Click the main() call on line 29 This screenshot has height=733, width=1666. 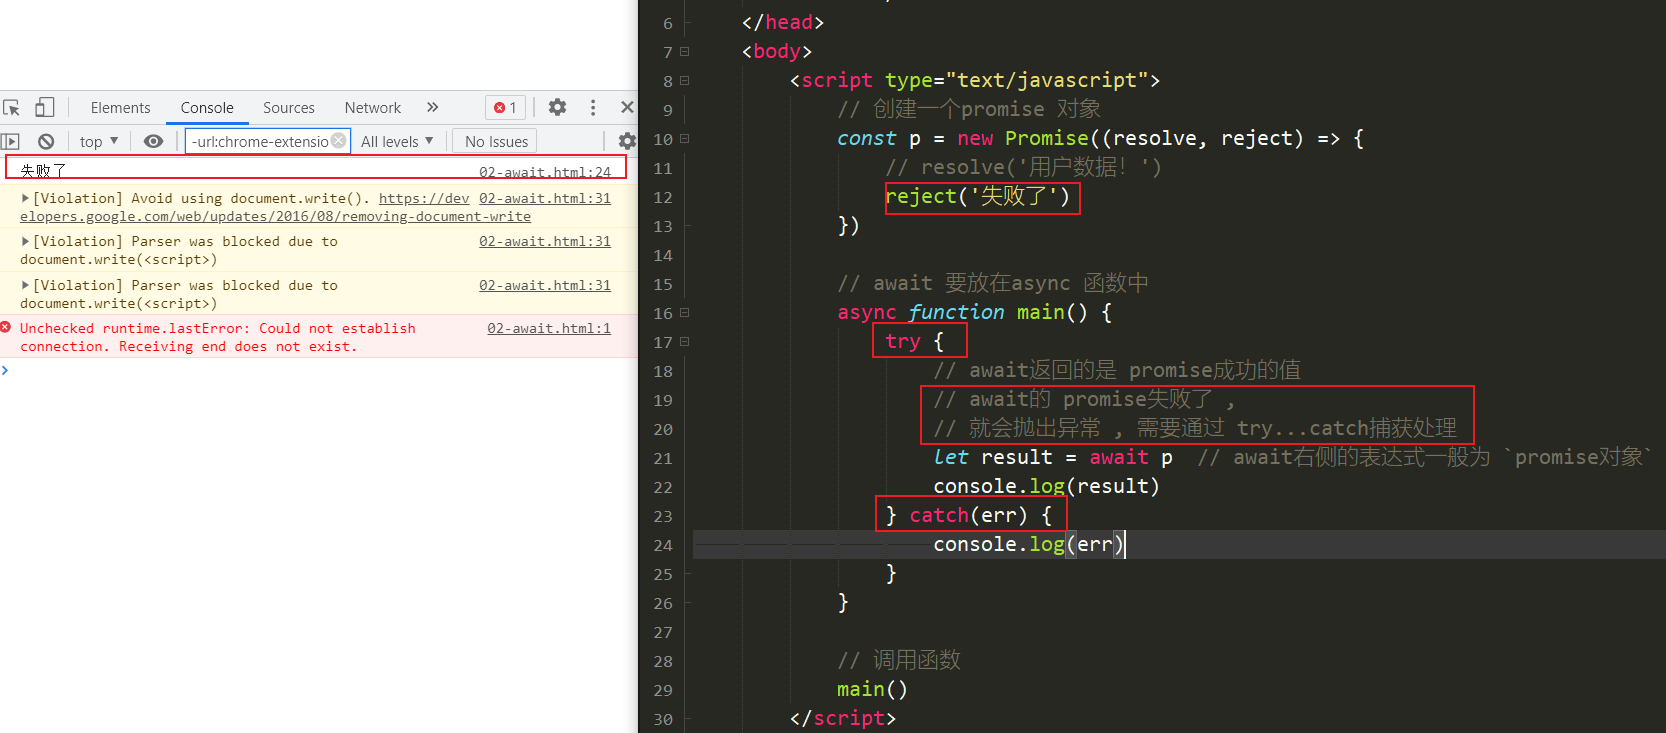click(872, 689)
